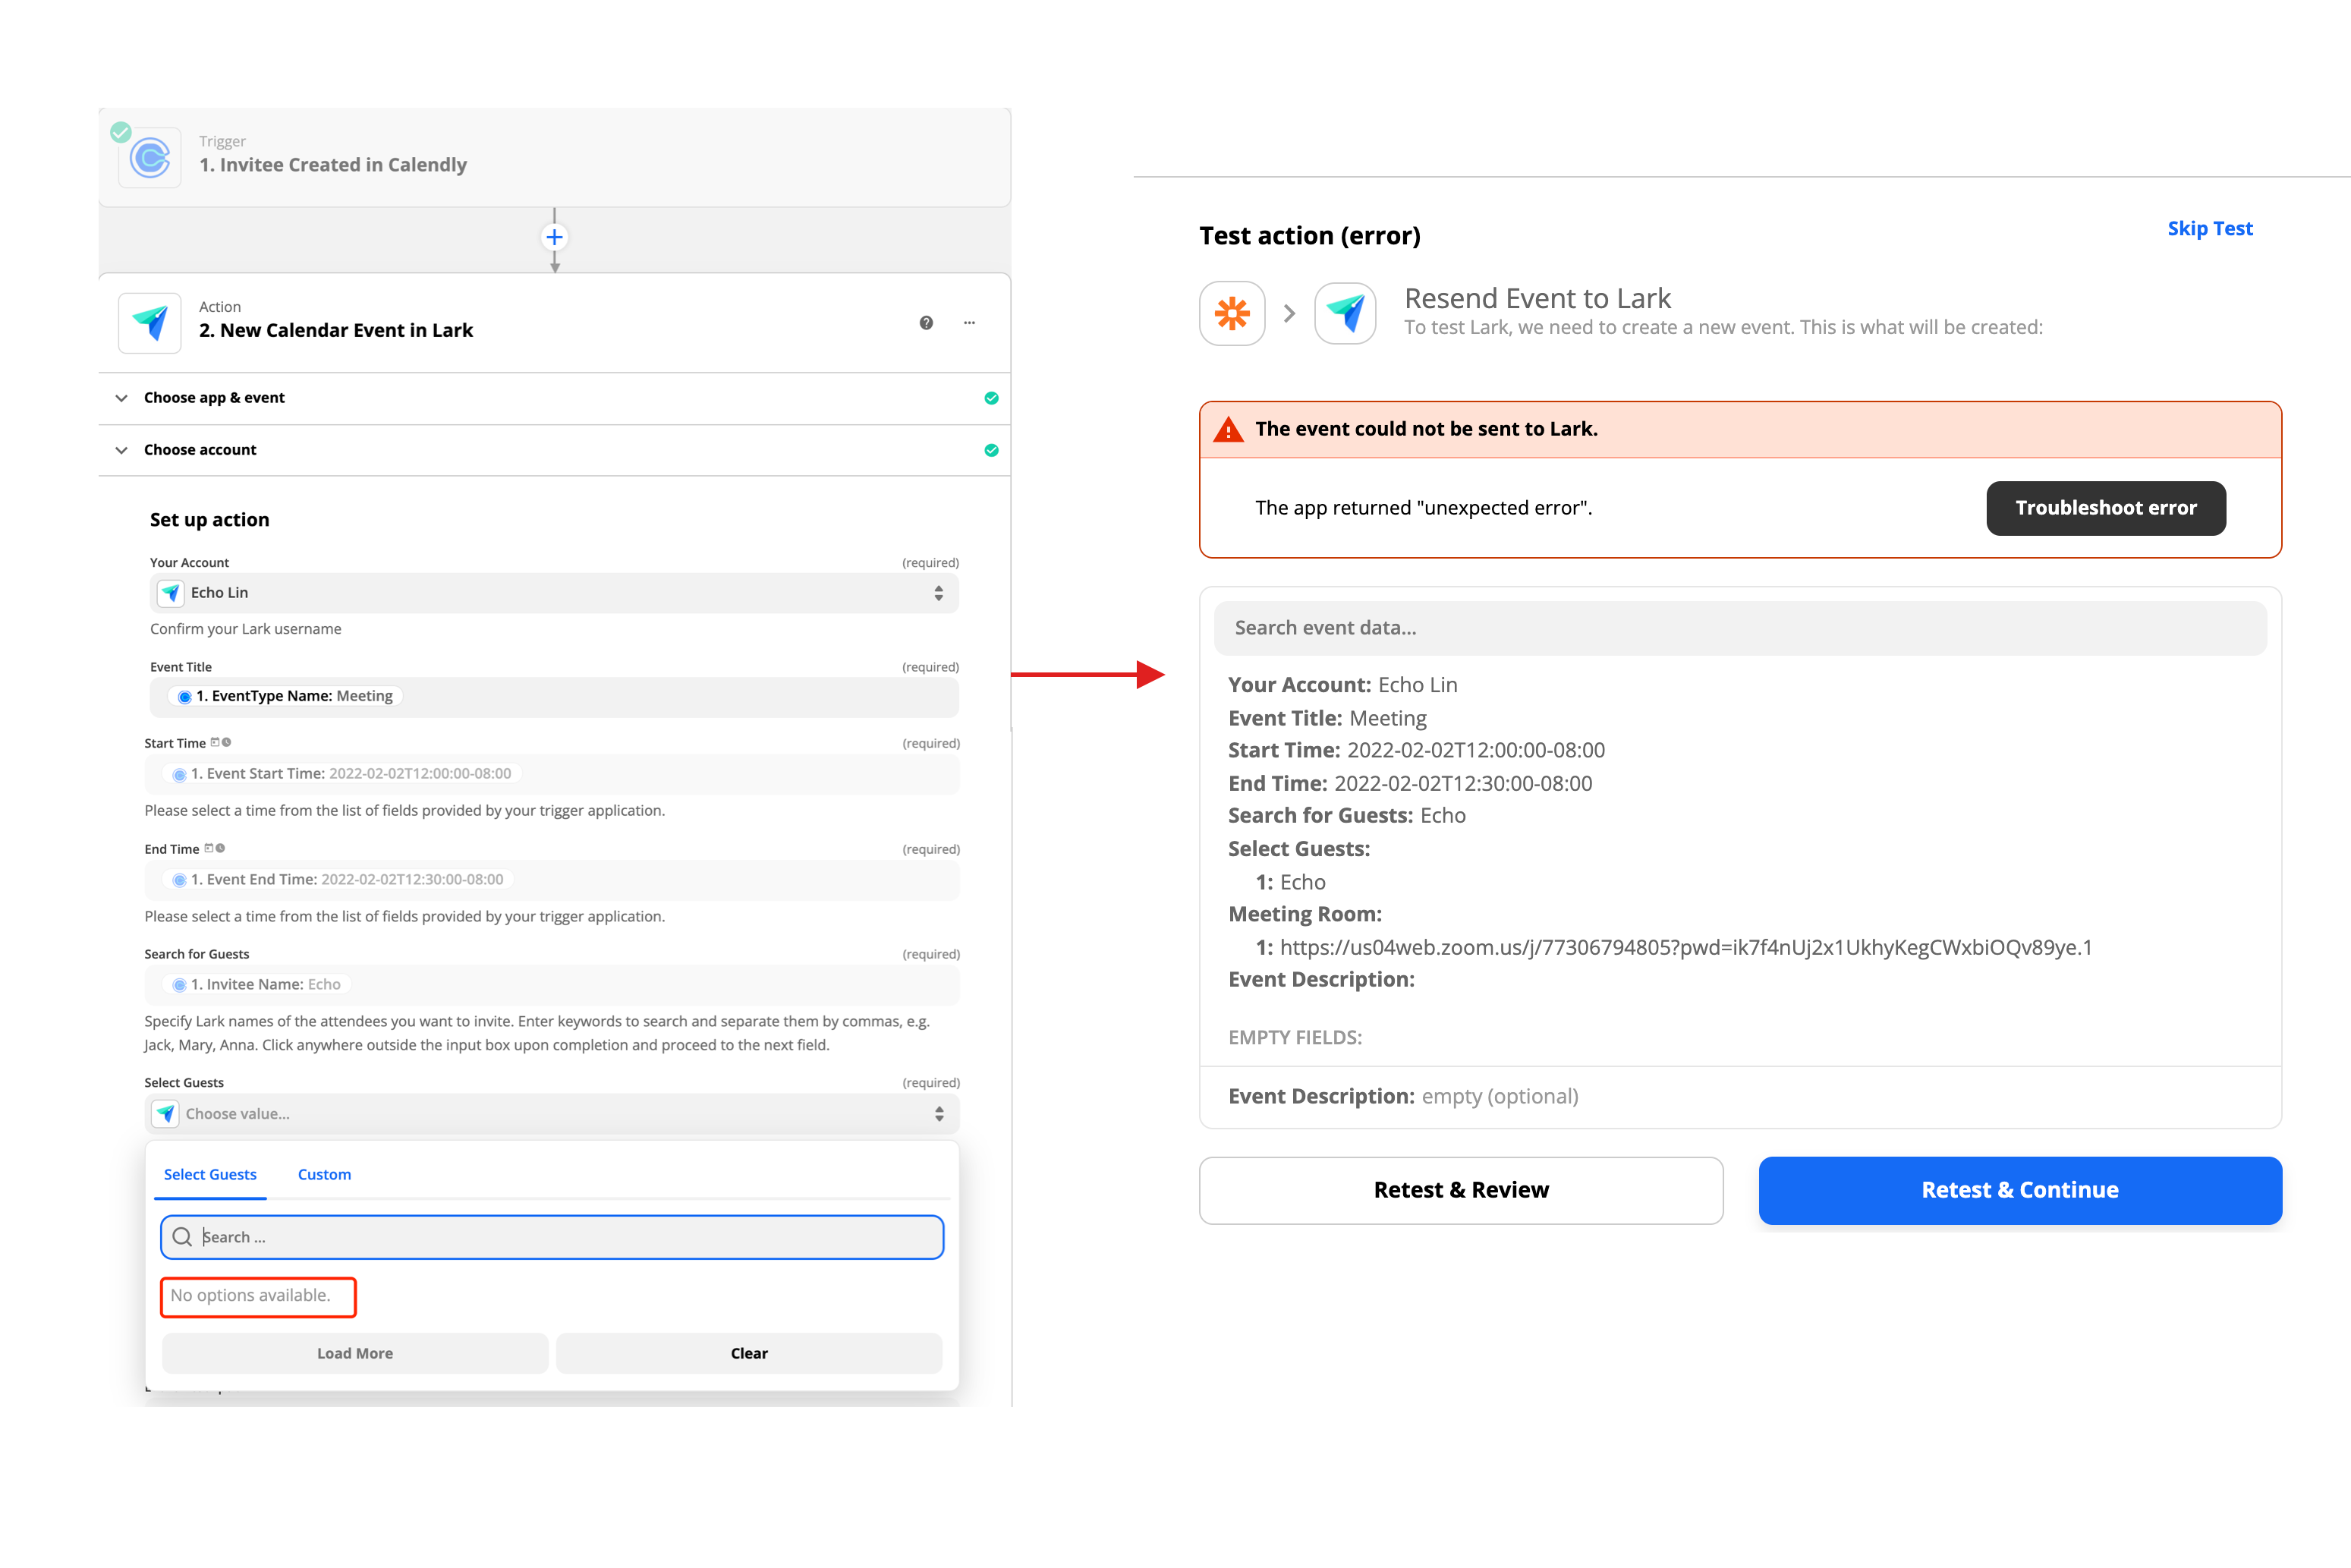Viewport: 2351px width, 1568px height.
Task: Click the End Time field type icons
Action: [x=215, y=848]
